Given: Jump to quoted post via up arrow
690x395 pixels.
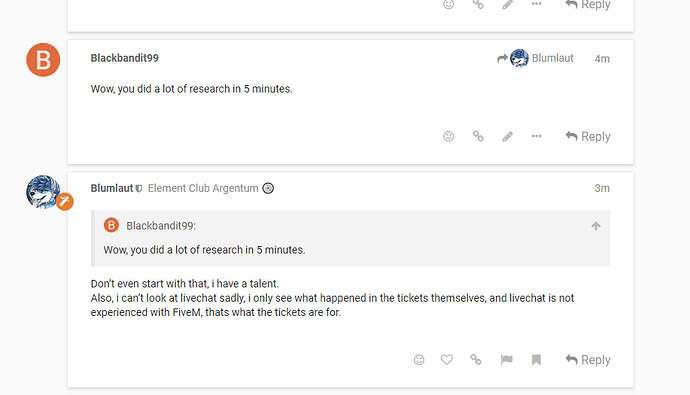Looking at the screenshot, I should [596, 226].
